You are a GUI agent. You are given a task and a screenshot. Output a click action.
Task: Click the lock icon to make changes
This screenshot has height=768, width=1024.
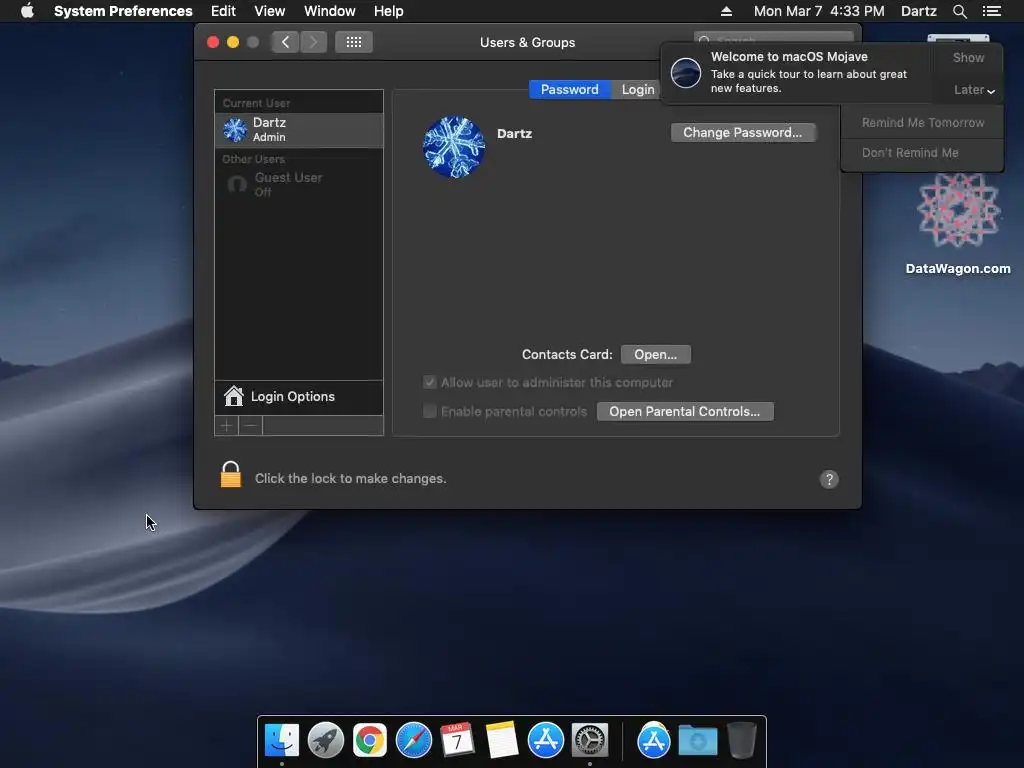tap(231, 475)
